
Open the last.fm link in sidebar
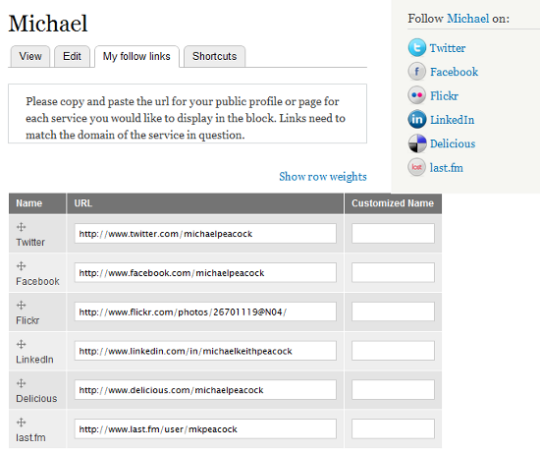pos(446,168)
